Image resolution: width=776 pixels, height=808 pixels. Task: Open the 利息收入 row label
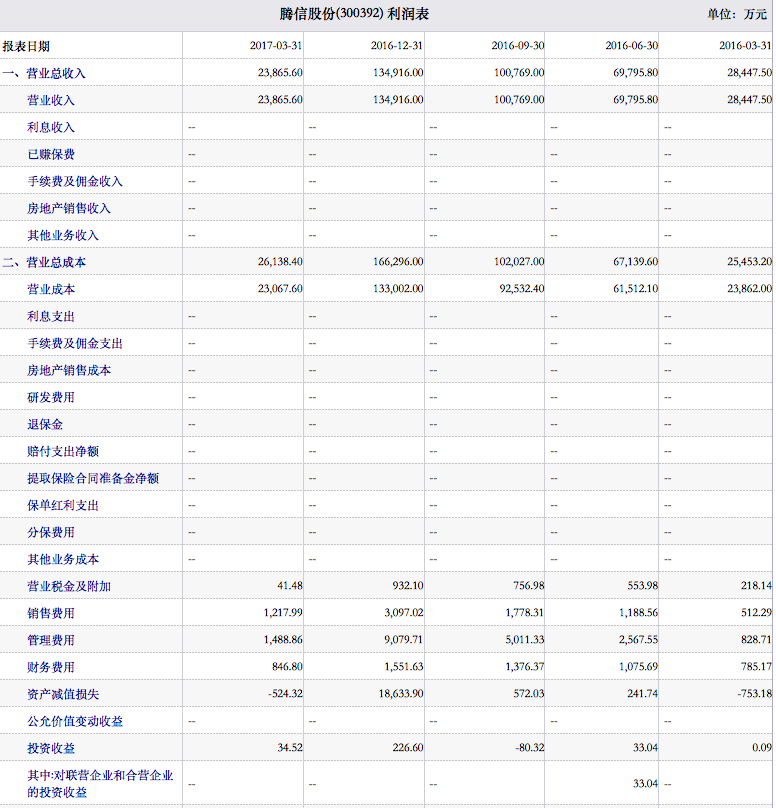50,127
